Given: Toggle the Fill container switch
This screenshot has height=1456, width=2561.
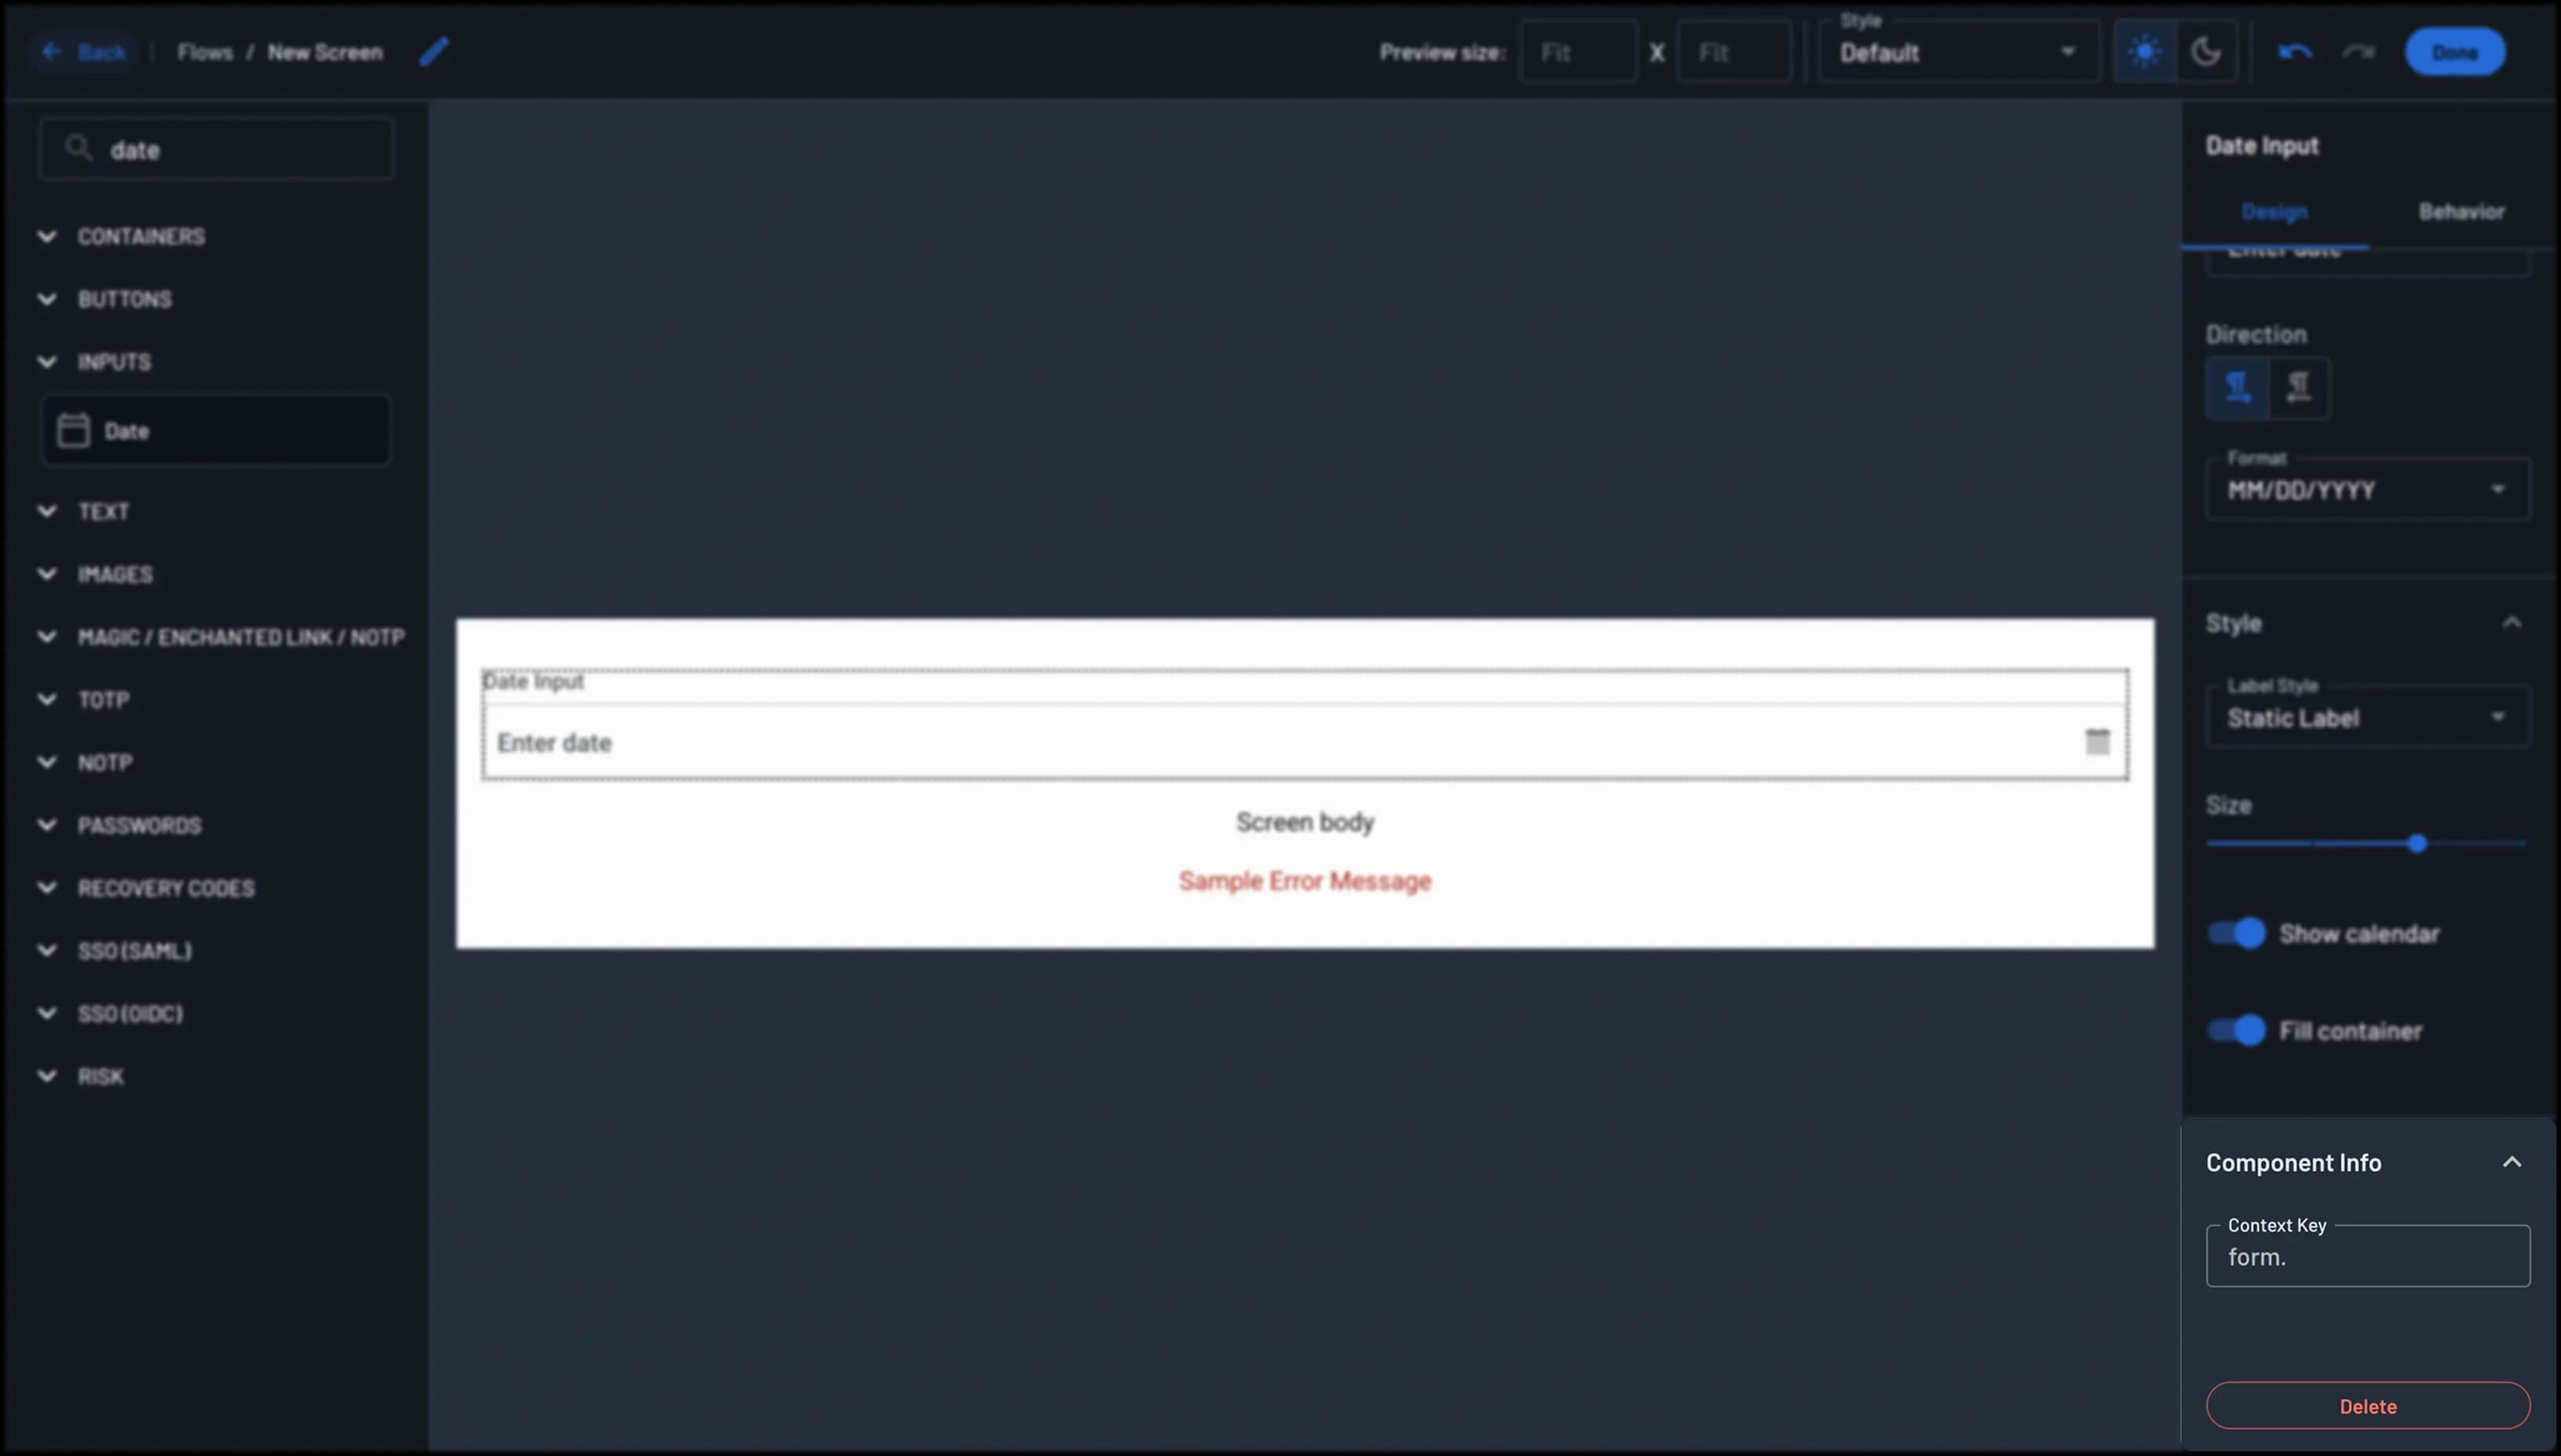Looking at the screenshot, I should (2238, 1030).
